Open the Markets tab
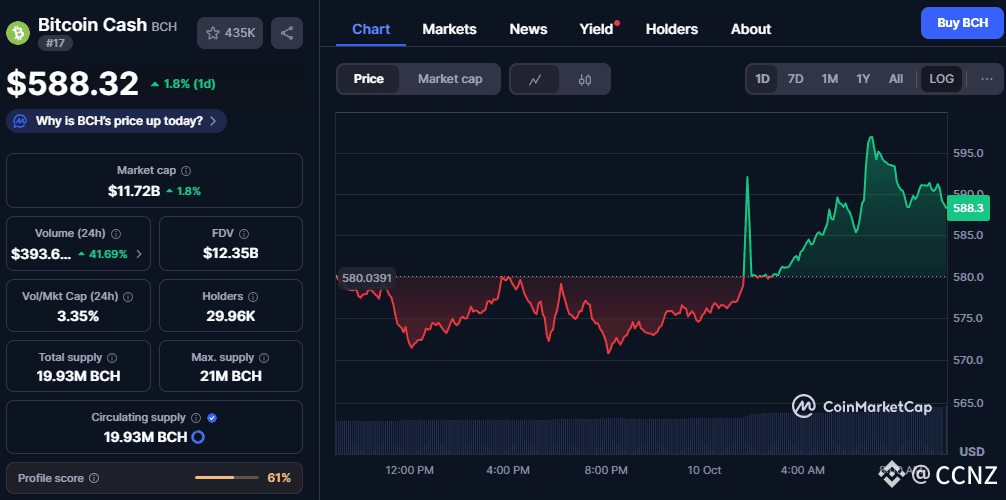 (449, 29)
